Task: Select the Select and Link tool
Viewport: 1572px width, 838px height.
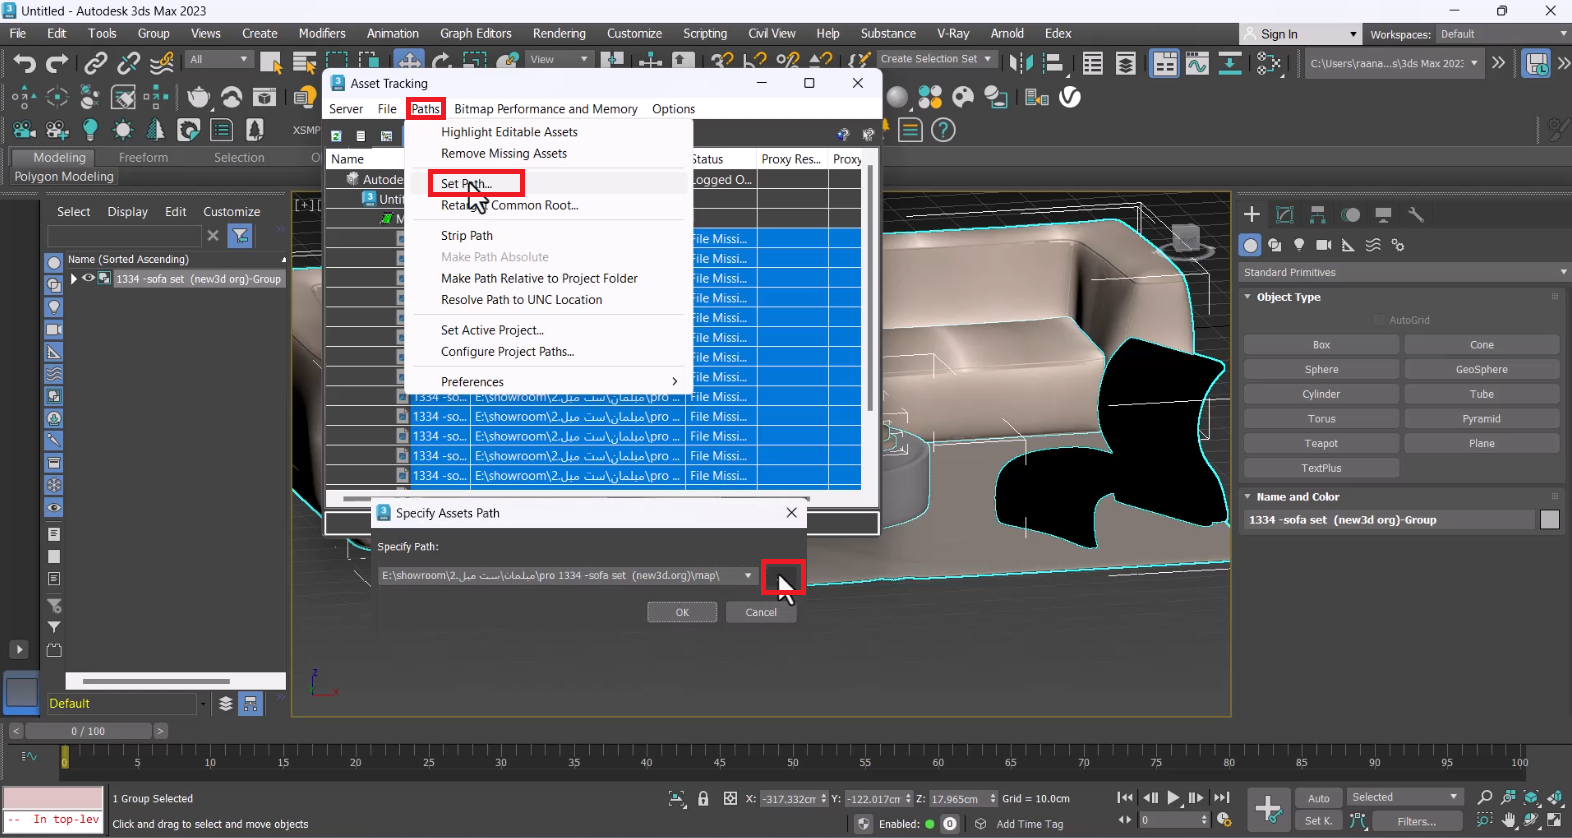Action: coord(95,63)
